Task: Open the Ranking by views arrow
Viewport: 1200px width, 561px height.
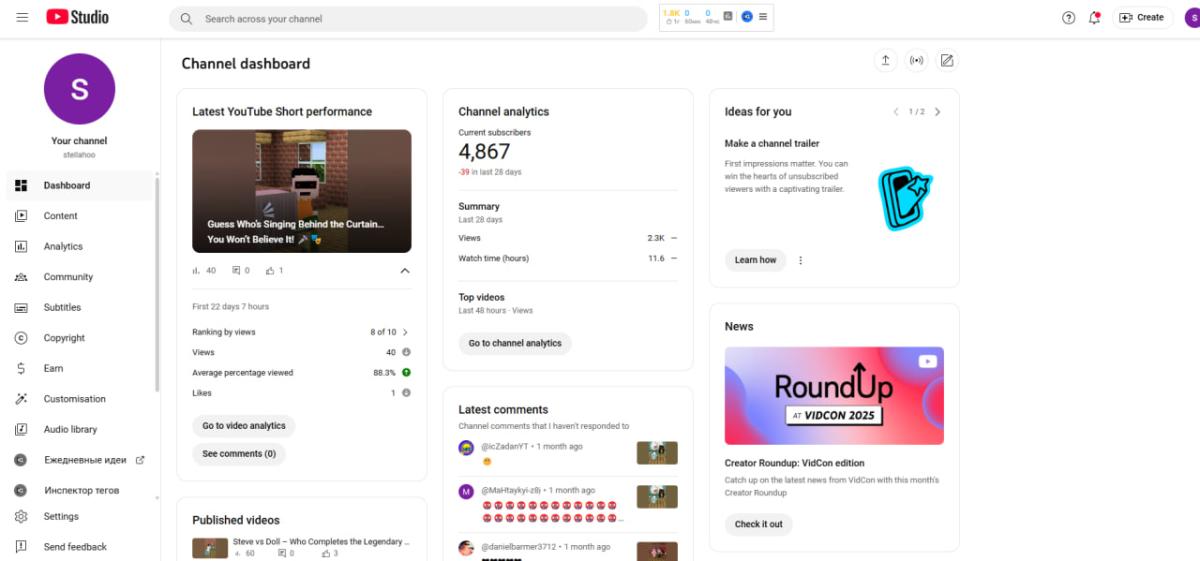Action: point(405,332)
